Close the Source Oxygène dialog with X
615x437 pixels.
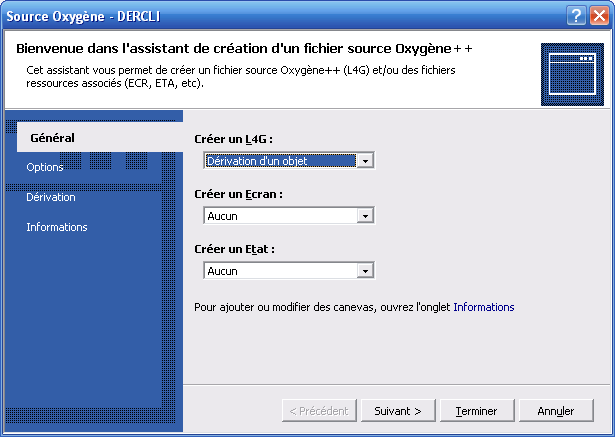(x=599, y=16)
